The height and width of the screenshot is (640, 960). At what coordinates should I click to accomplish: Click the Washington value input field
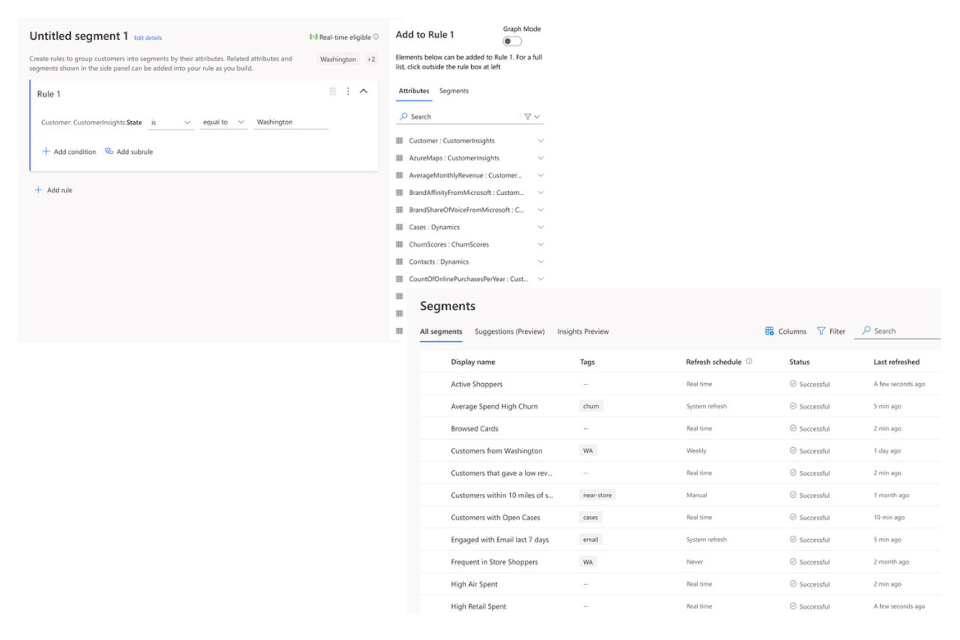(x=290, y=122)
